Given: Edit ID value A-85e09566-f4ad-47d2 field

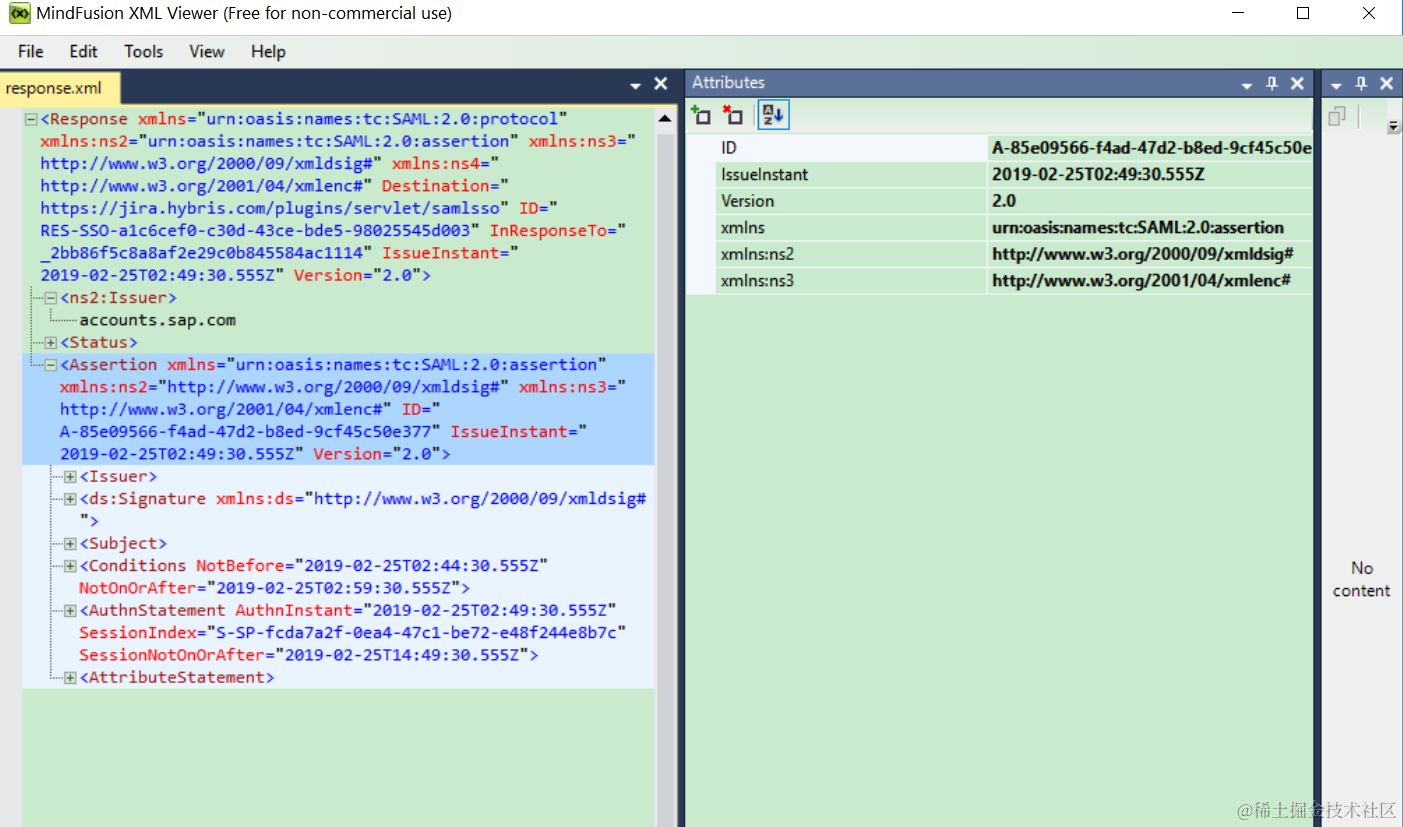Looking at the screenshot, I should [1150, 148].
